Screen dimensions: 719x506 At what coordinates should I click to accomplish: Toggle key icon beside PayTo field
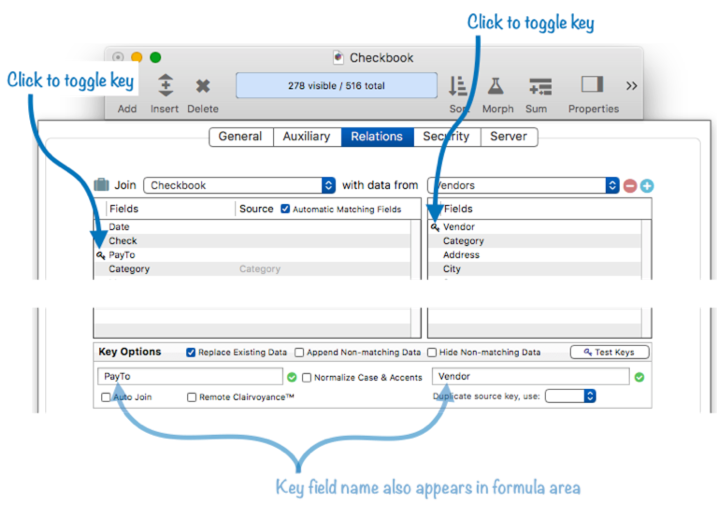(101, 255)
